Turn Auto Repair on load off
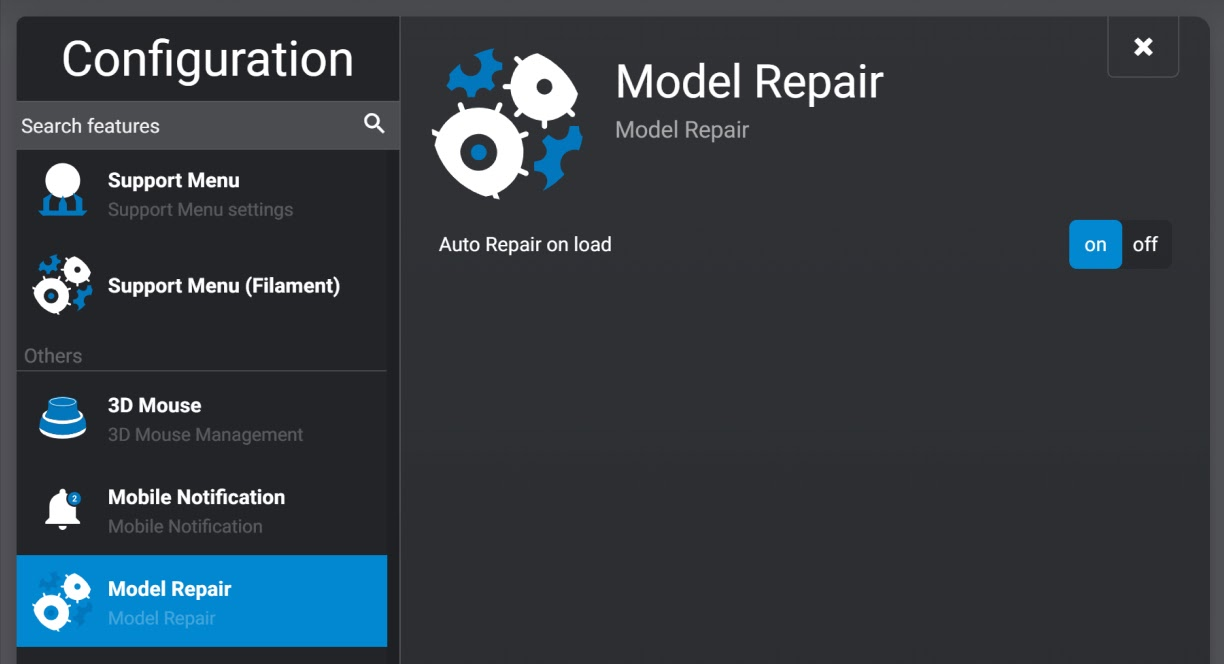This screenshot has height=664, width=1224. pyautogui.click(x=1144, y=244)
